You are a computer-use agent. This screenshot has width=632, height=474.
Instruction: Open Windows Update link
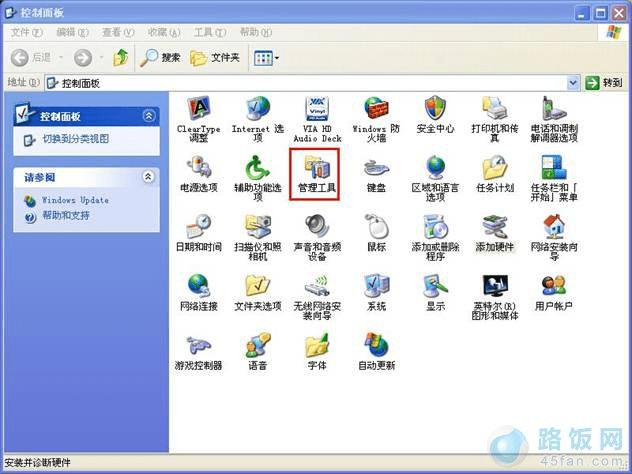click(75, 200)
